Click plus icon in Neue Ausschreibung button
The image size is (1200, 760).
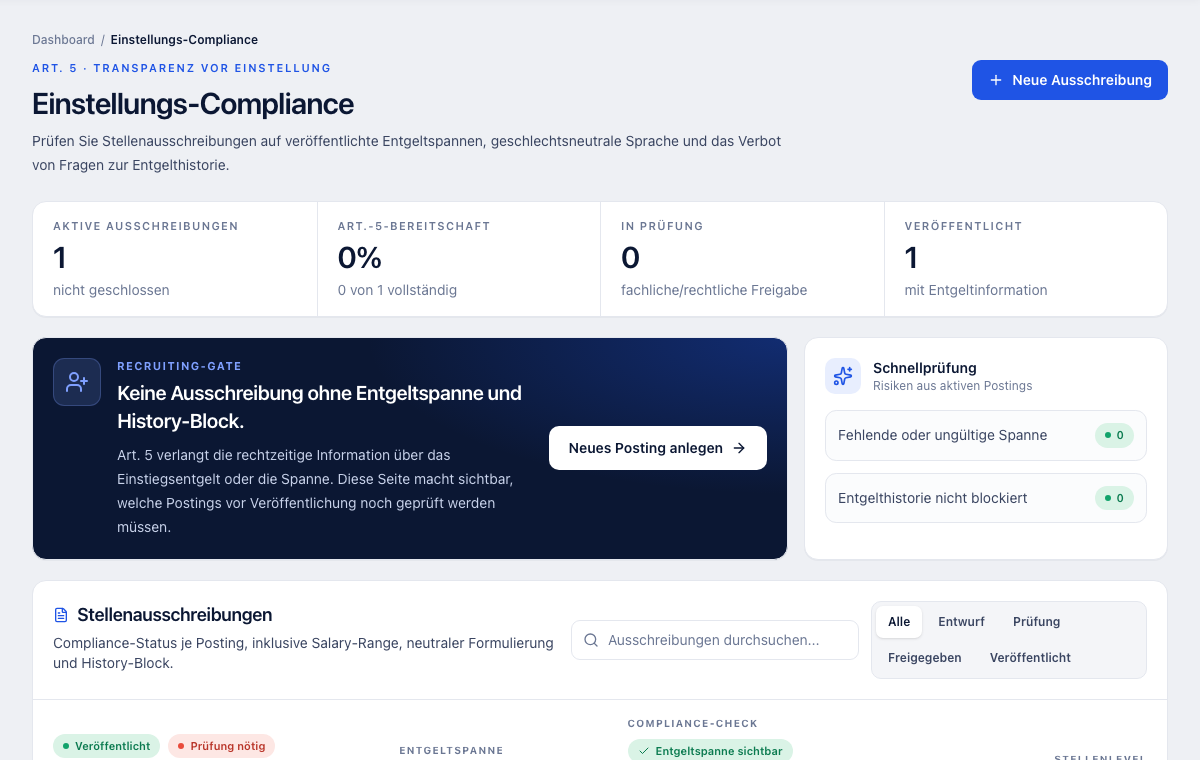pos(995,80)
